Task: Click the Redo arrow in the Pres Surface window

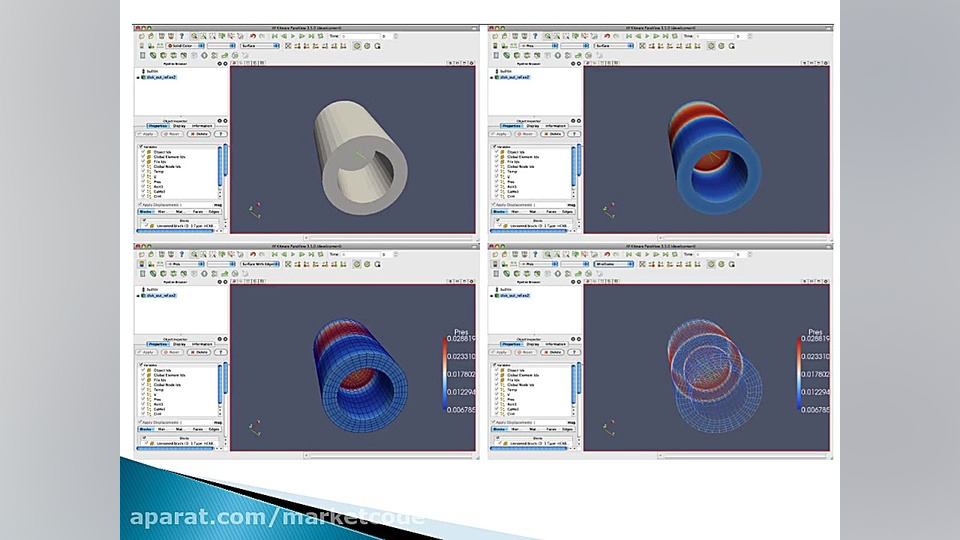Action: [x=616, y=36]
